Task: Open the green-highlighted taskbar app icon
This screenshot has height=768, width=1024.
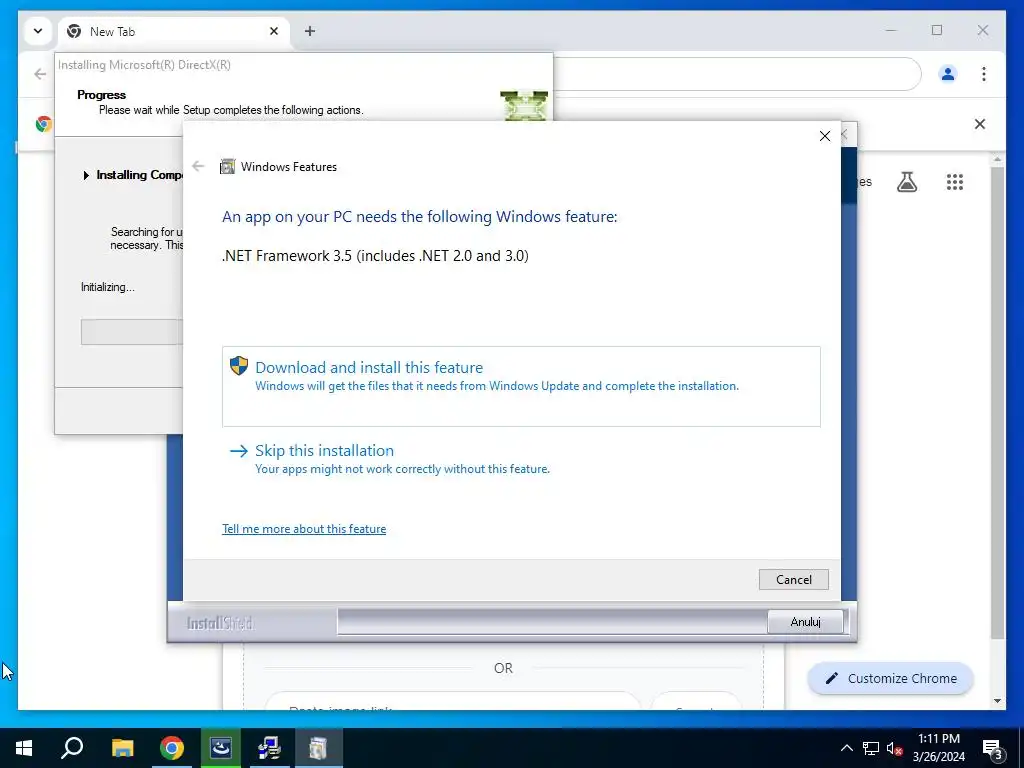Action: click(221, 748)
